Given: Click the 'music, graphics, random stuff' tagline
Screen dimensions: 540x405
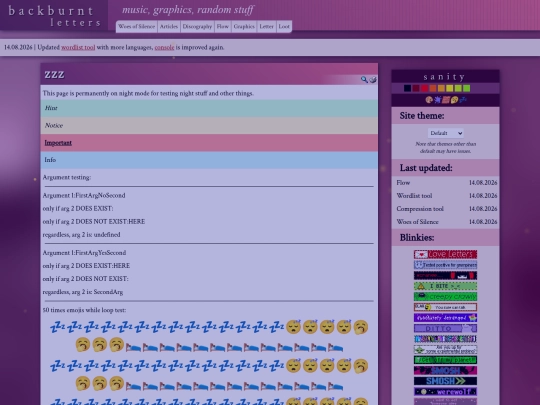Looking at the screenshot, I should 188,10.
